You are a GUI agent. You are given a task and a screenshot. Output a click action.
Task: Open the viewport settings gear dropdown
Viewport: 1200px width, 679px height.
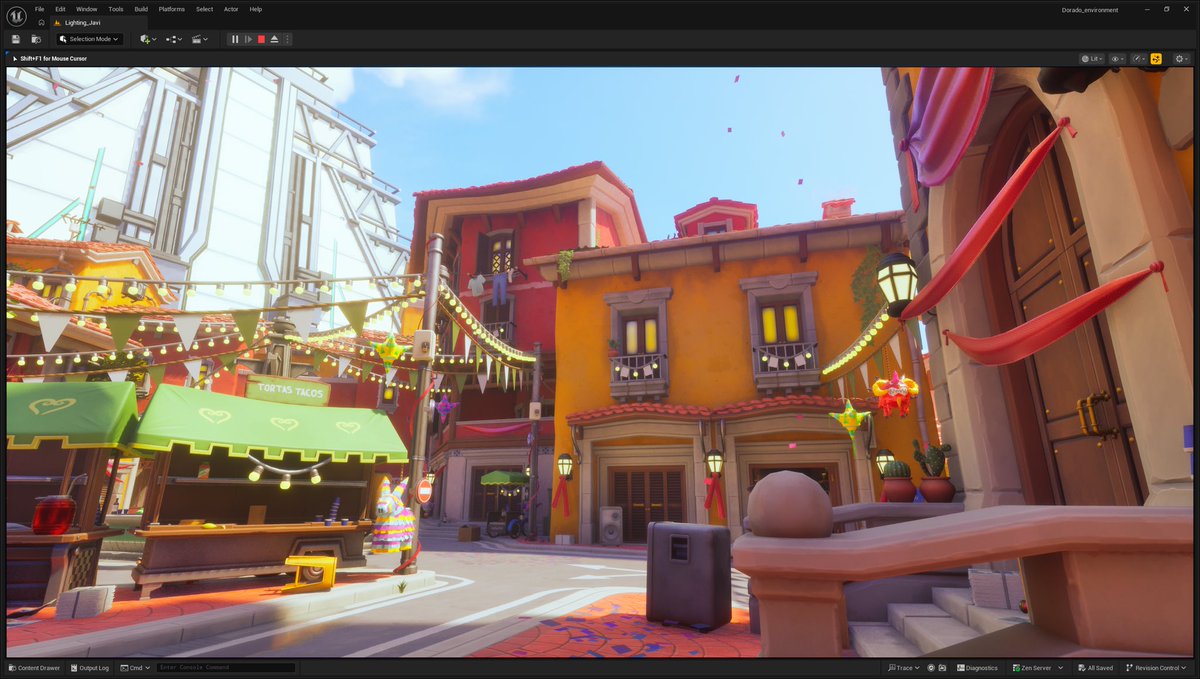click(x=1180, y=59)
